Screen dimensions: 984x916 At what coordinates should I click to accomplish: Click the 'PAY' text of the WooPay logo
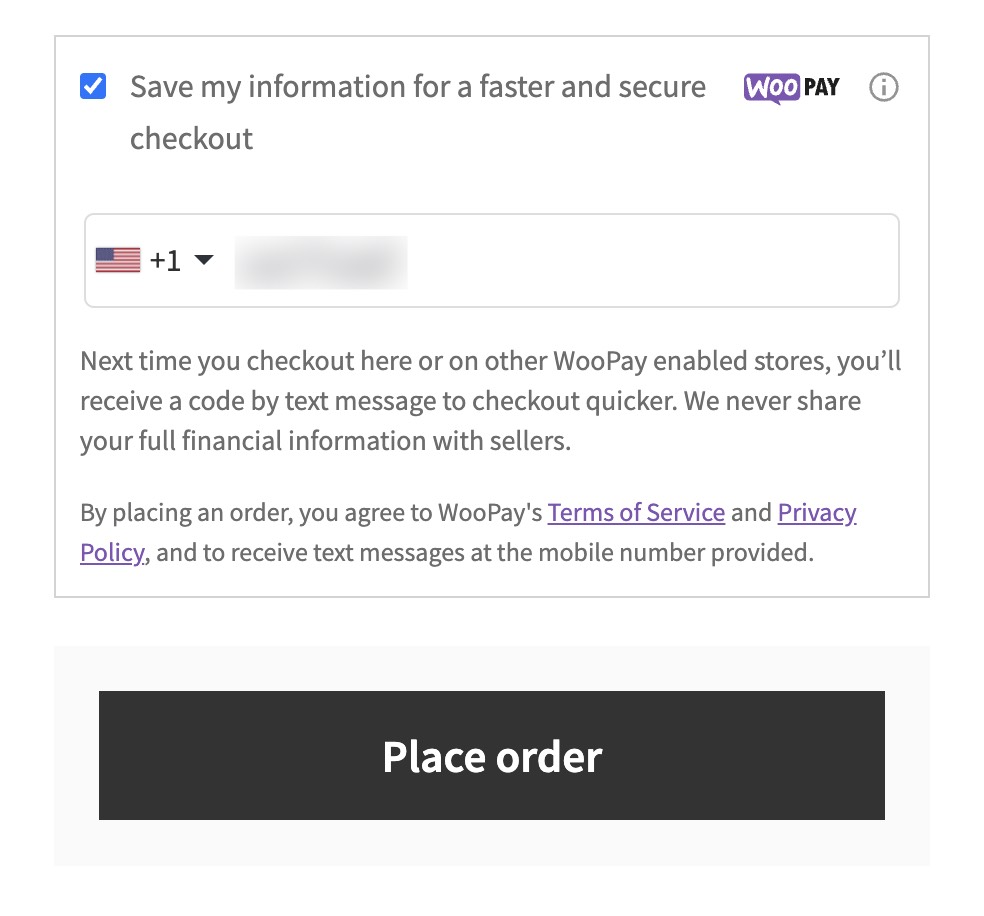click(x=822, y=88)
